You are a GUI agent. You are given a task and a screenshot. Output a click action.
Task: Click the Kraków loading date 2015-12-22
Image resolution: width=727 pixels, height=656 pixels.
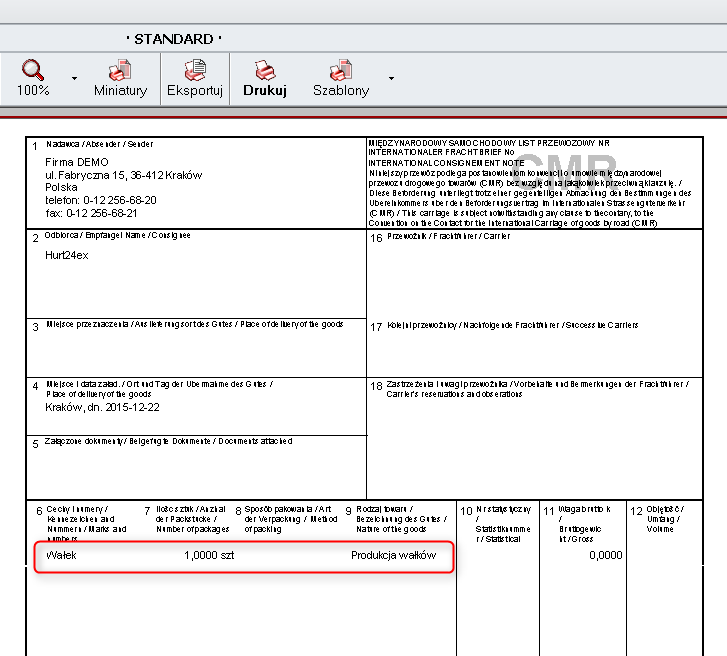pos(102,407)
